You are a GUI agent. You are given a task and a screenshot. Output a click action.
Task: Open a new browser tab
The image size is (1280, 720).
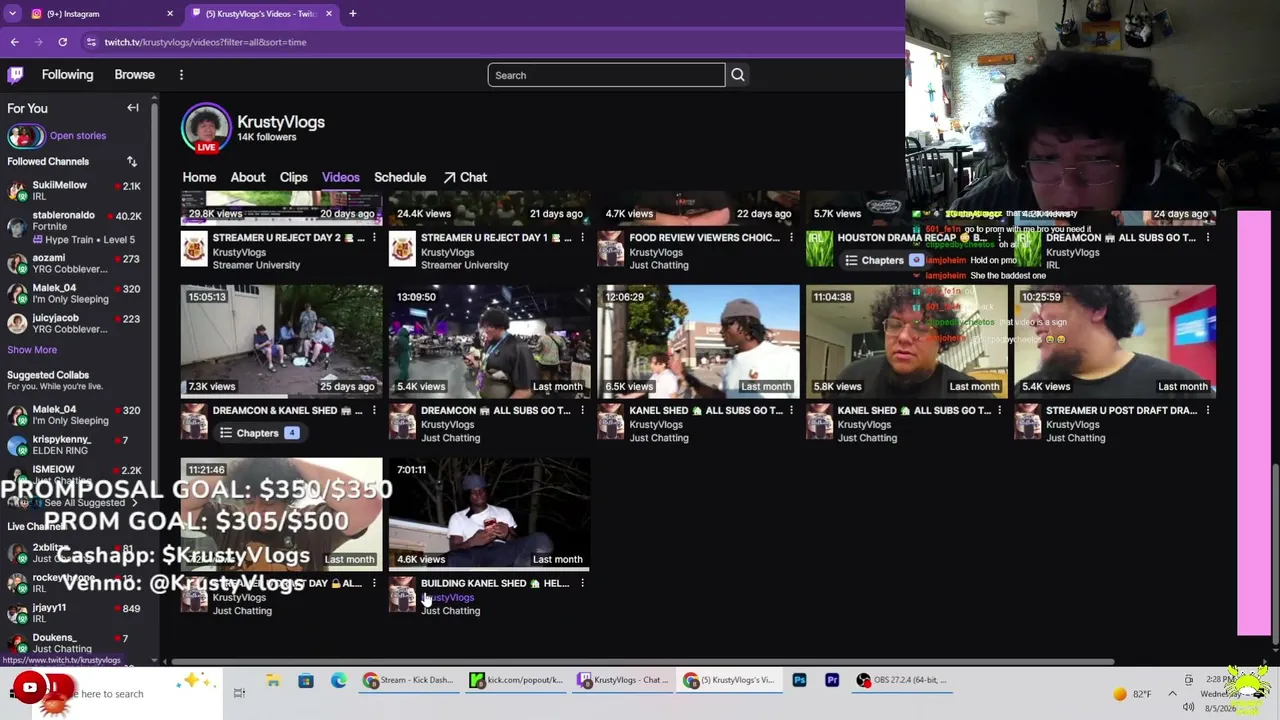tap(353, 14)
